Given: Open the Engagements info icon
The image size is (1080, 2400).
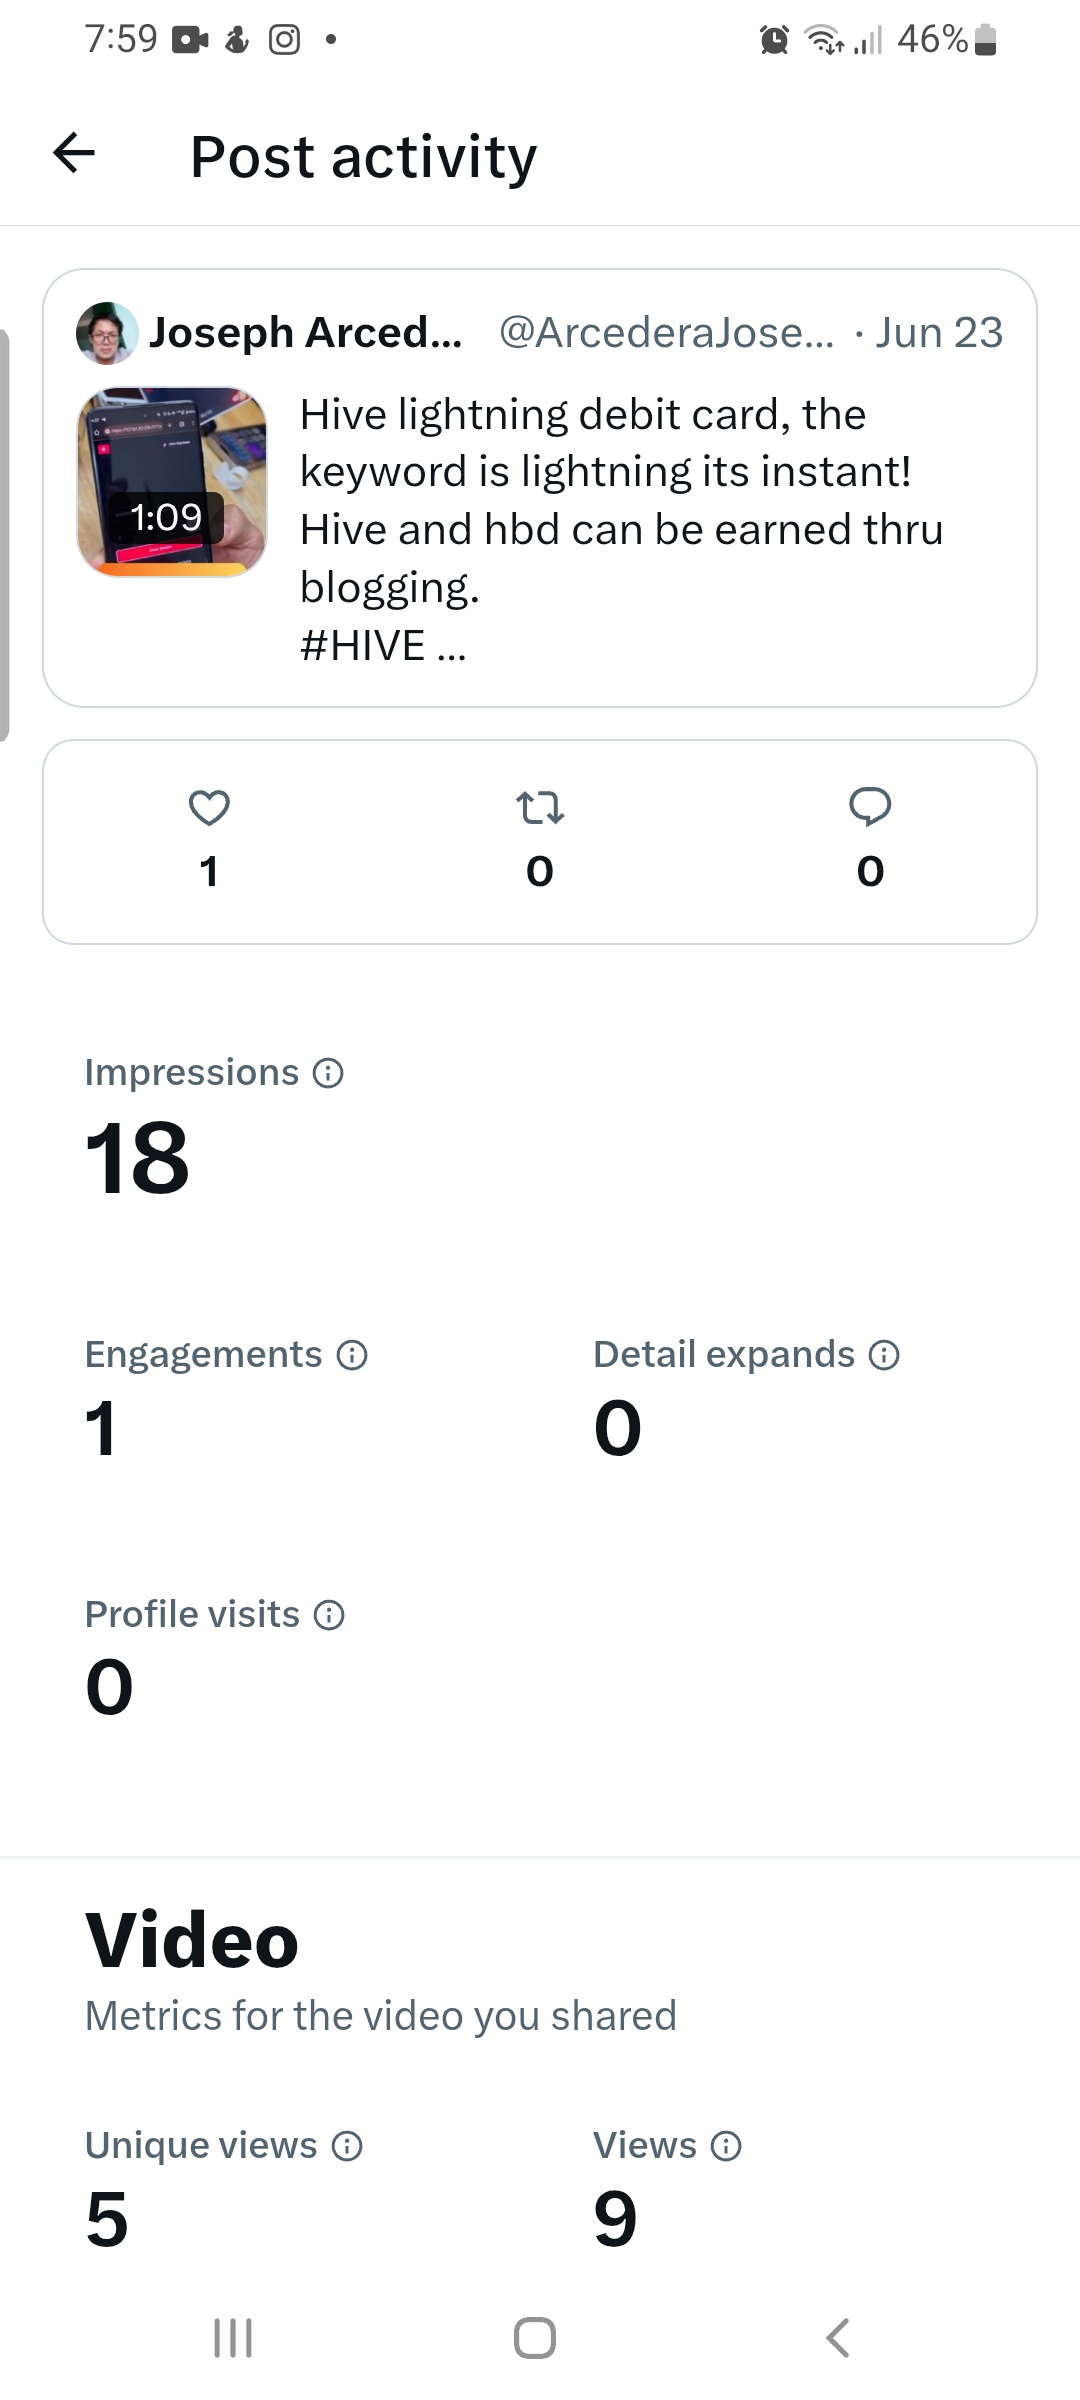Looking at the screenshot, I should tap(352, 1355).
